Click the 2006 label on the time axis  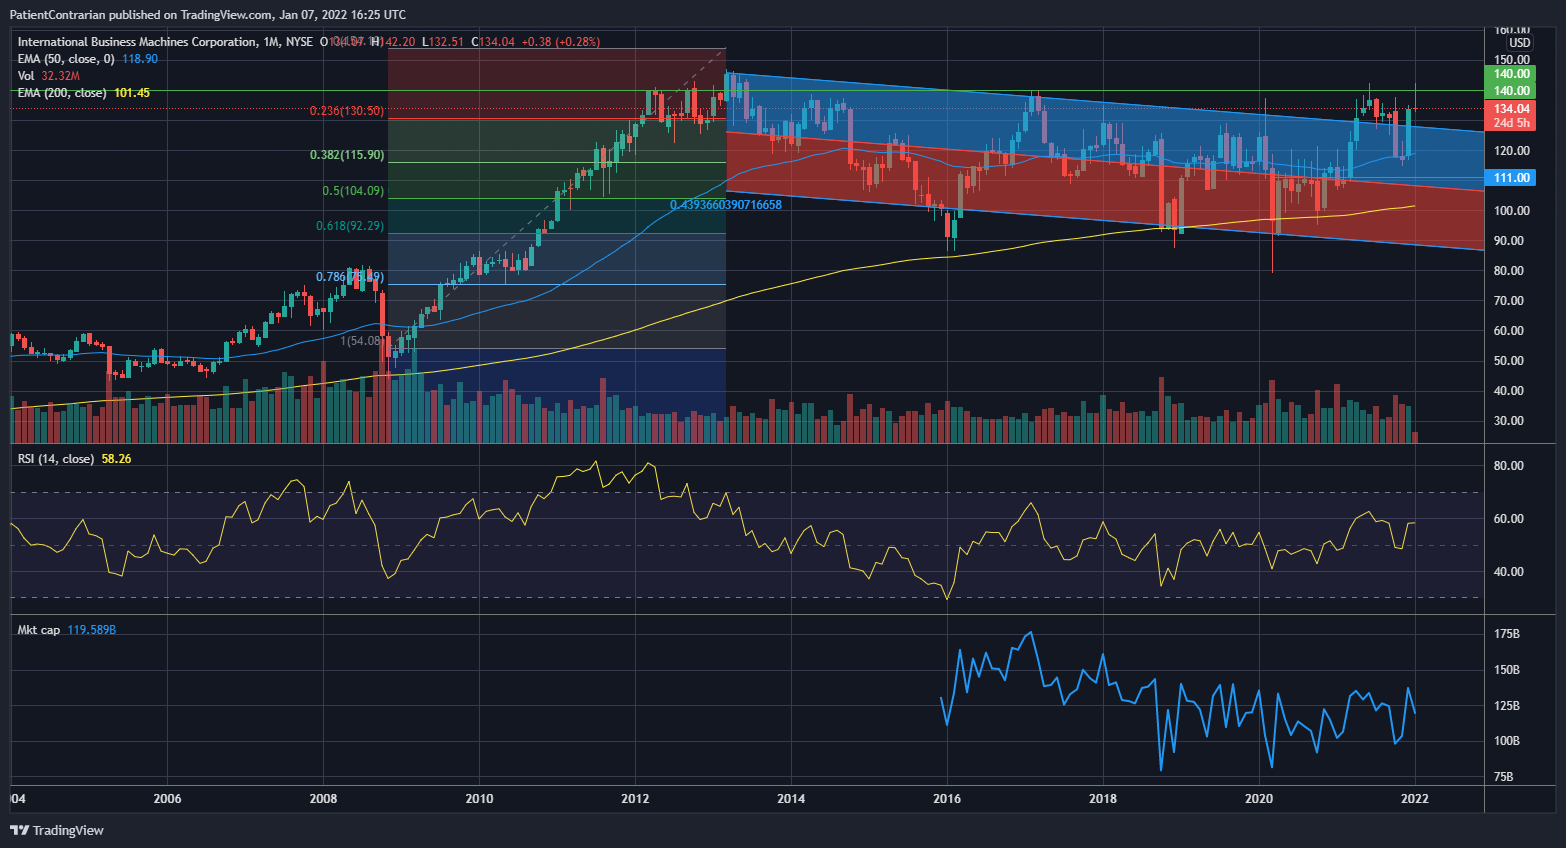pos(167,798)
